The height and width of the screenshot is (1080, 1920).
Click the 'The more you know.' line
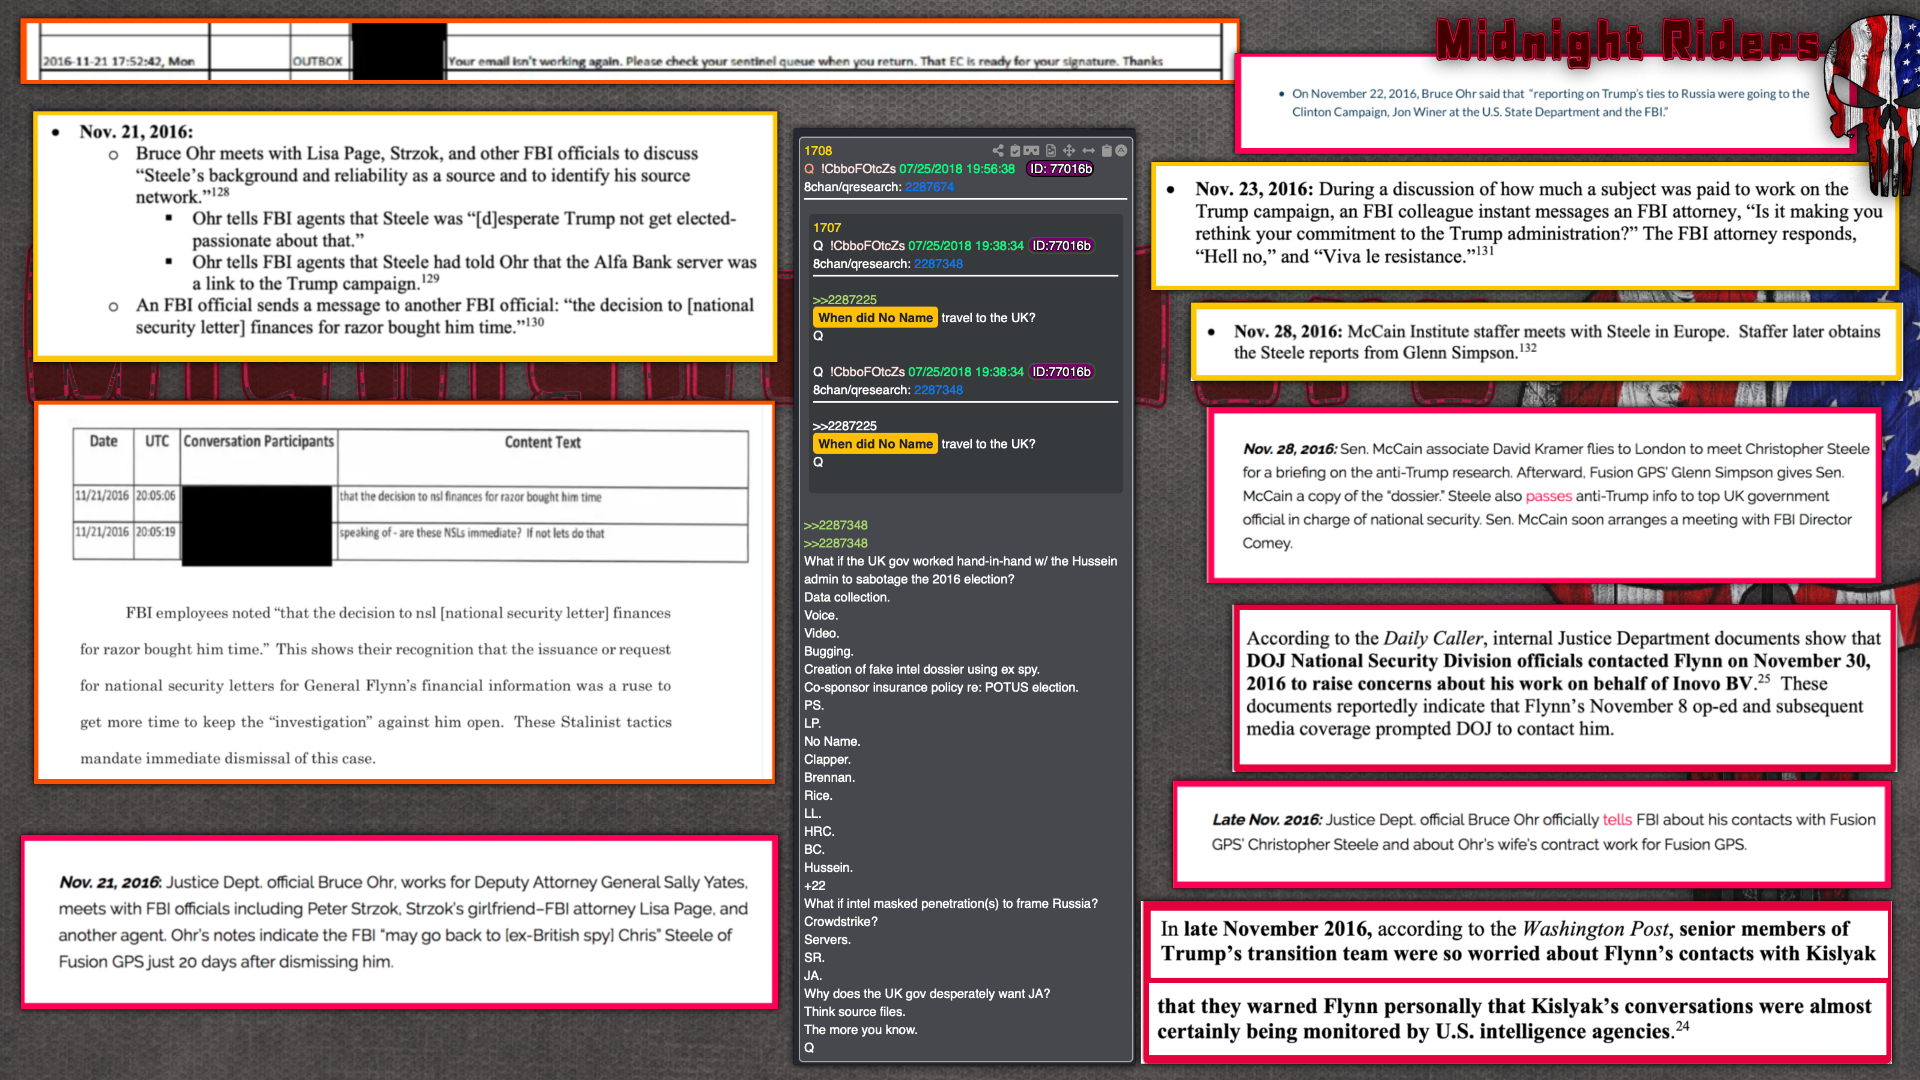pyautogui.click(x=860, y=1029)
